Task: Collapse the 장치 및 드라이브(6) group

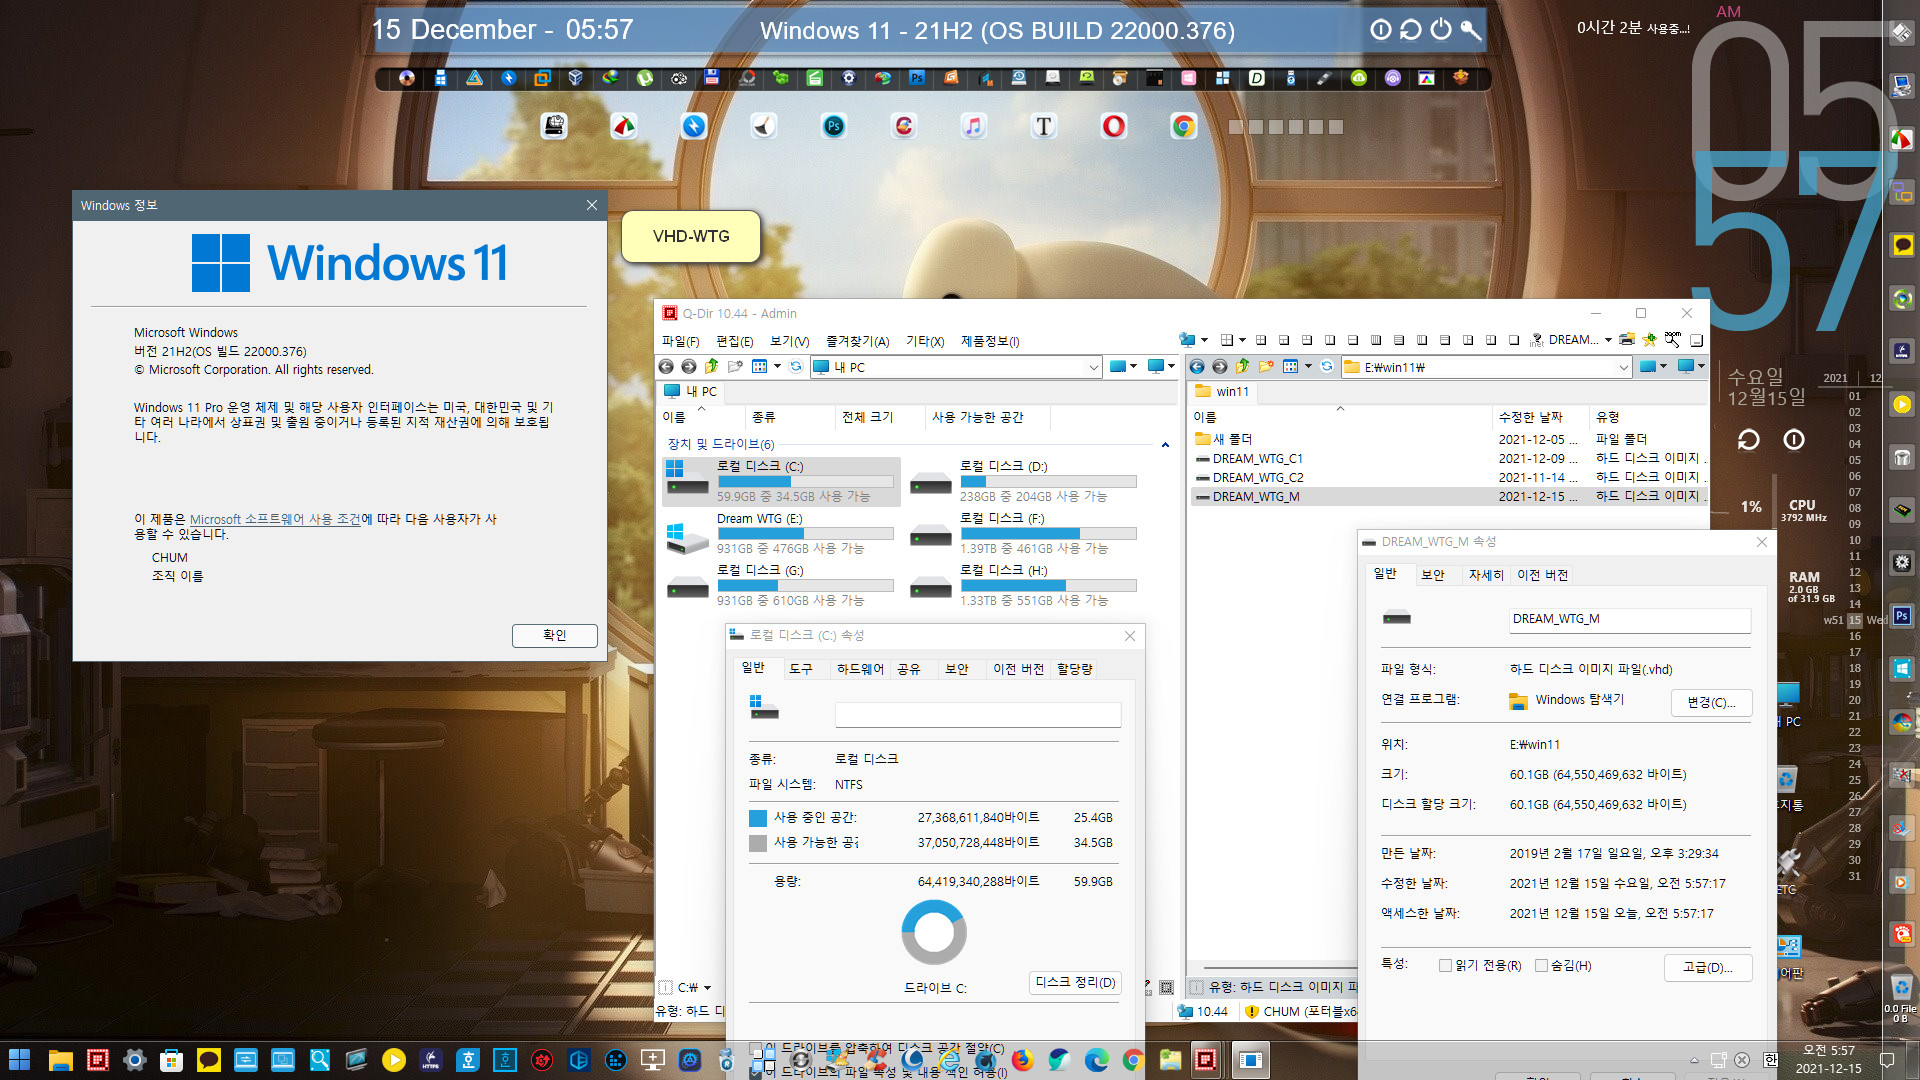Action: (x=1165, y=444)
